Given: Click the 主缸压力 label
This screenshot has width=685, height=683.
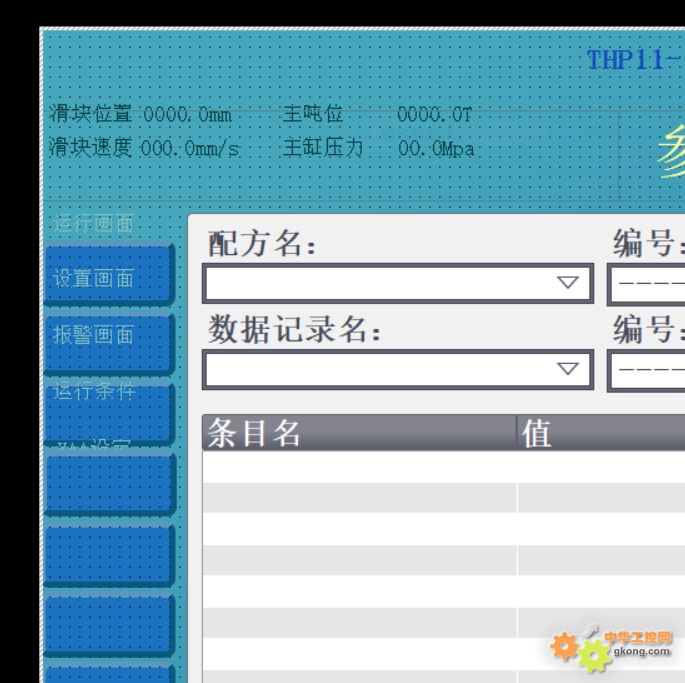Looking at the screenshot, I should click(x=323, y=147).
